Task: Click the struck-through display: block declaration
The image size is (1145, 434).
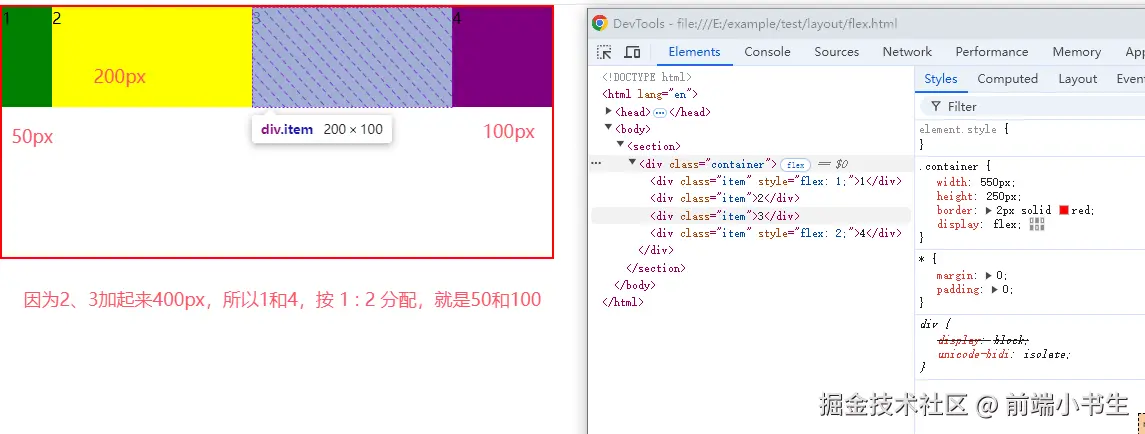Action: [x=983, y=340]
